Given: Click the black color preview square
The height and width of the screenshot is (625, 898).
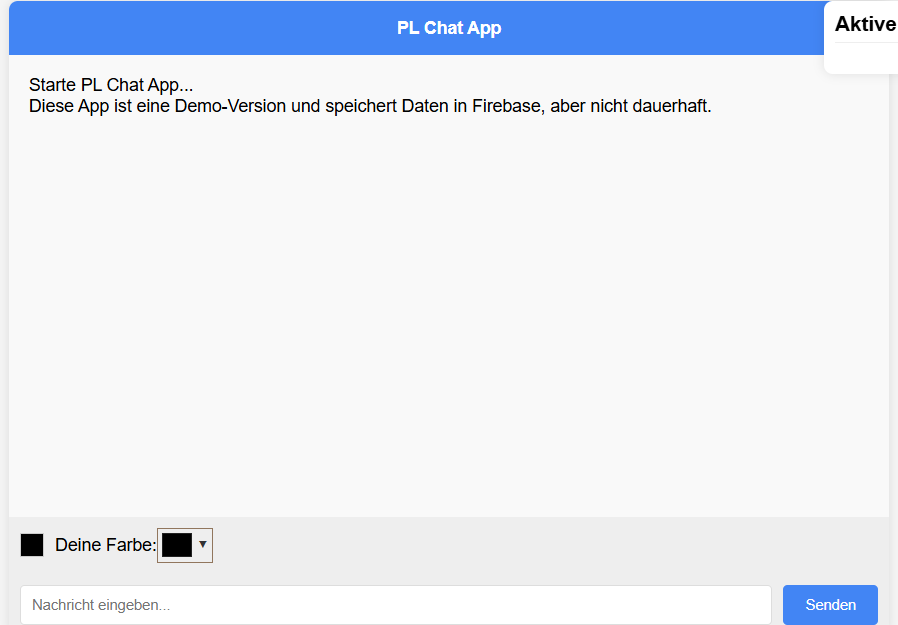Looking at the screenshot, I should pos(32,545).
